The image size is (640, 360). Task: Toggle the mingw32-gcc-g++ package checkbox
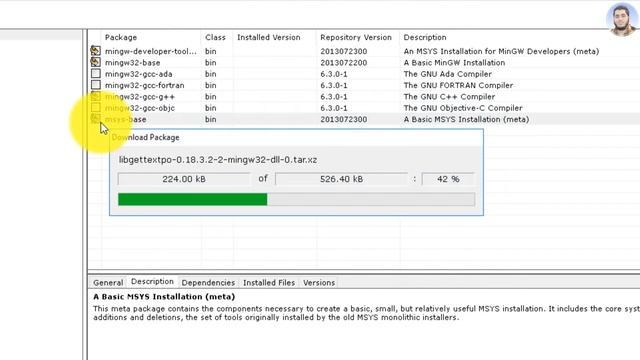96,96
